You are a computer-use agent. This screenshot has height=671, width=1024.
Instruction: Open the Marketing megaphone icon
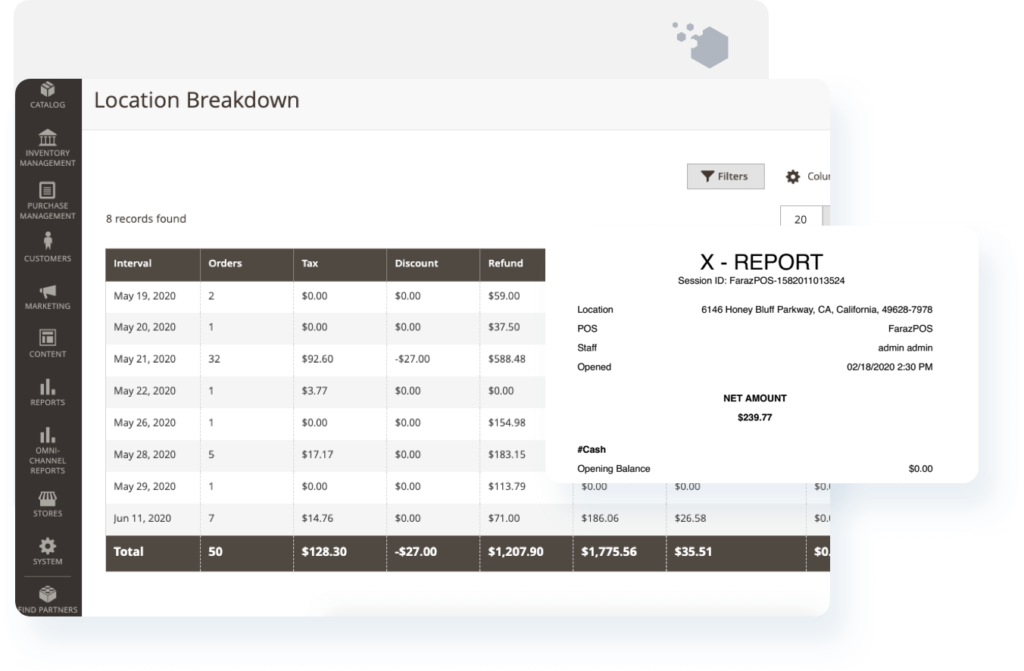click(x=47, y=296)
